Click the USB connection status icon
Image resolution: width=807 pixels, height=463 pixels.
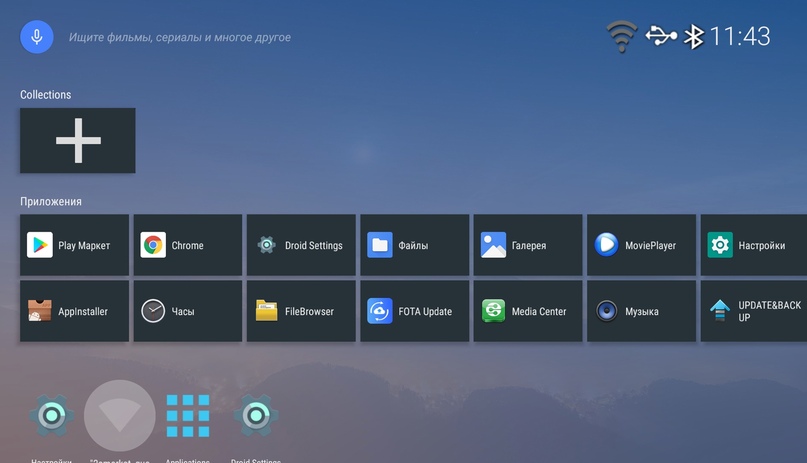tap(661, 35)
